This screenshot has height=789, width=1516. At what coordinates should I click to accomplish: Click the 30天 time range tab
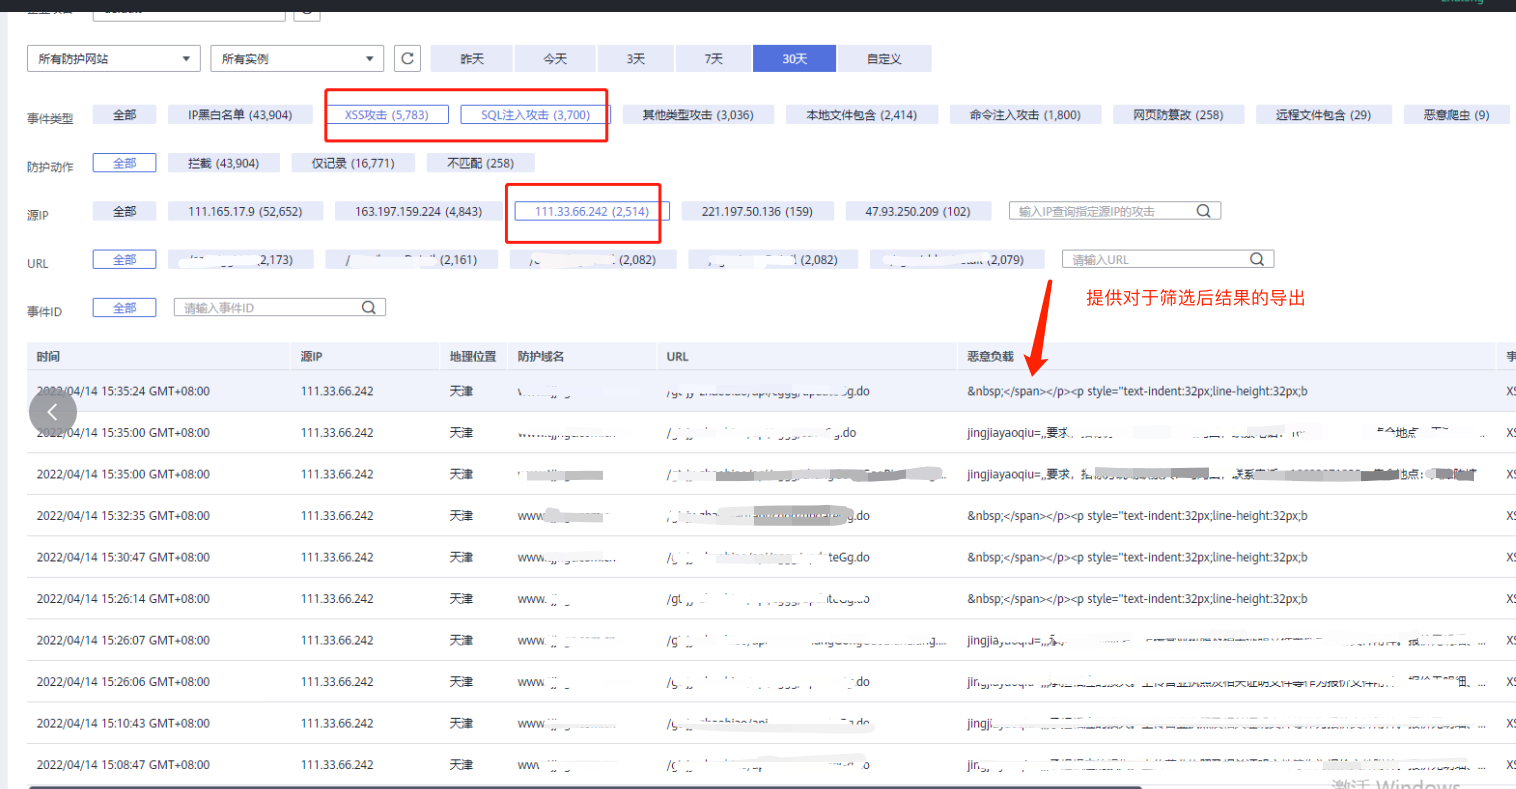[795, 59]
